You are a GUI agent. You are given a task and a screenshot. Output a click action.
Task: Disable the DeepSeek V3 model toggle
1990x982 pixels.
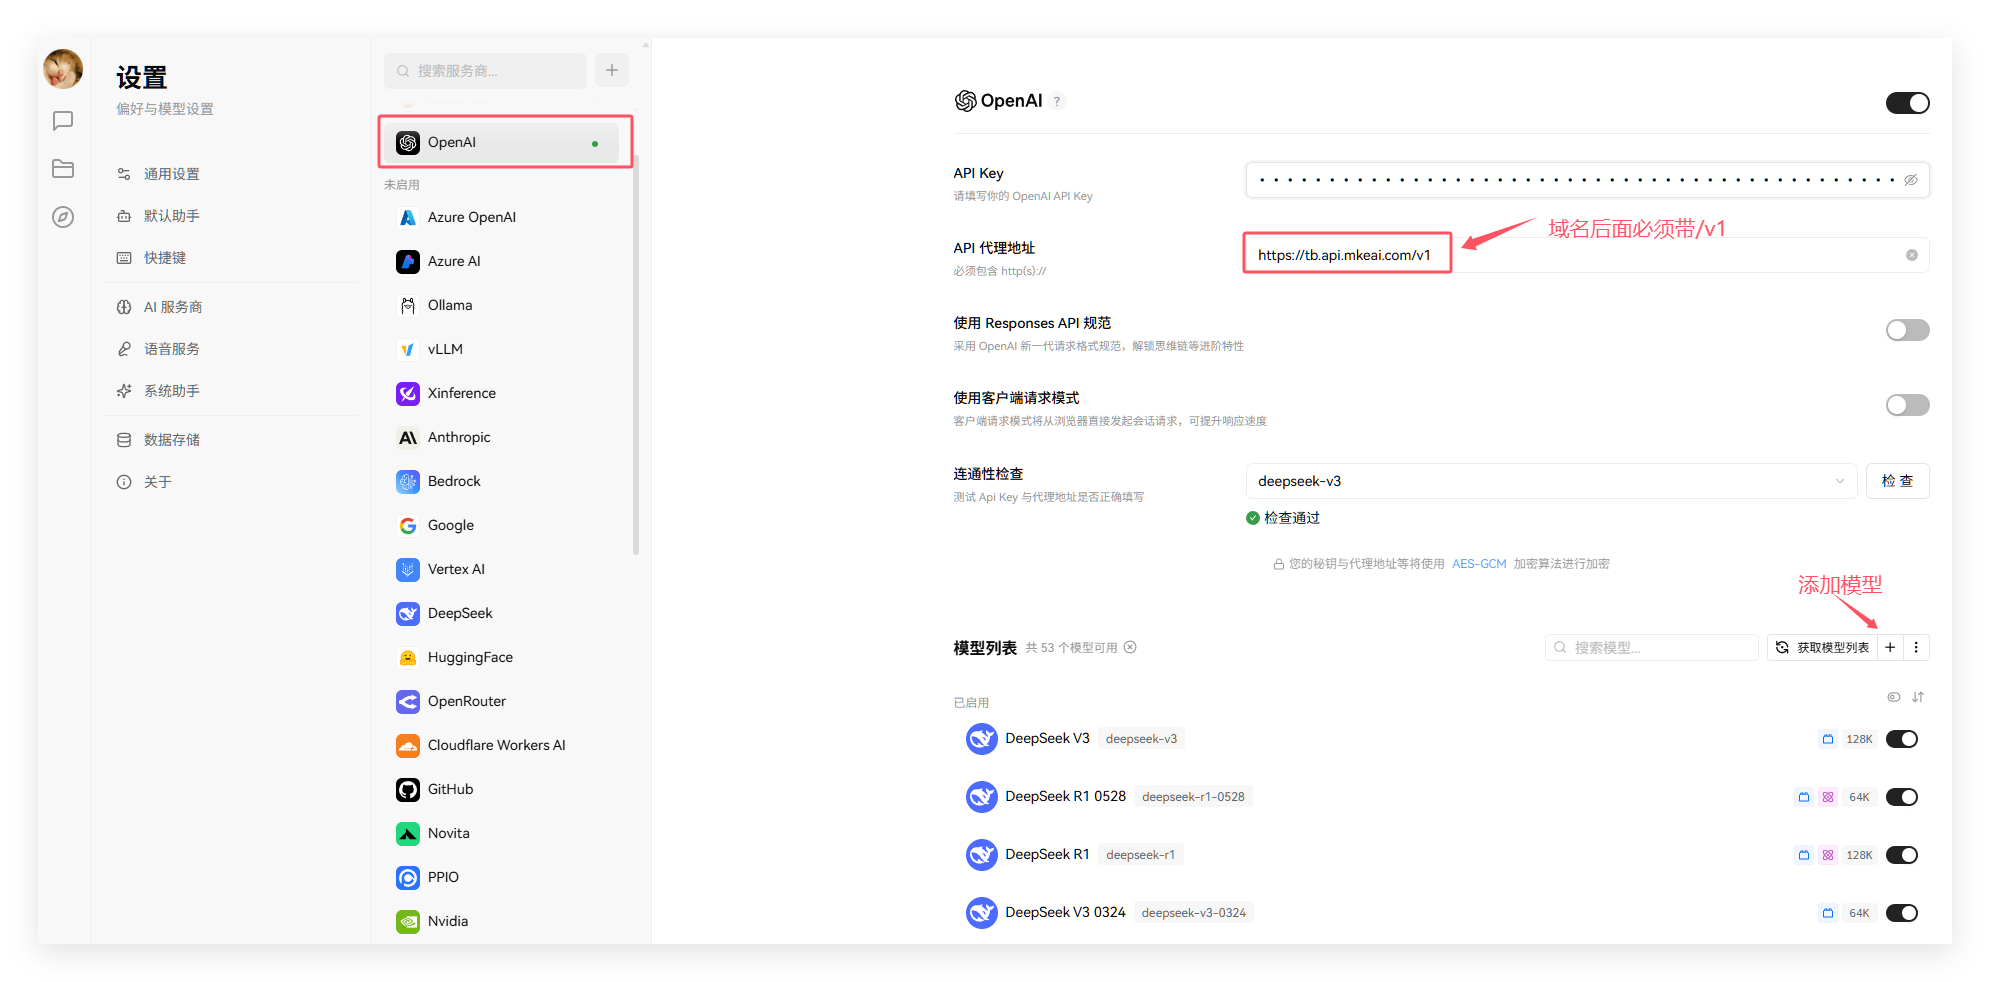[1901, 738]
